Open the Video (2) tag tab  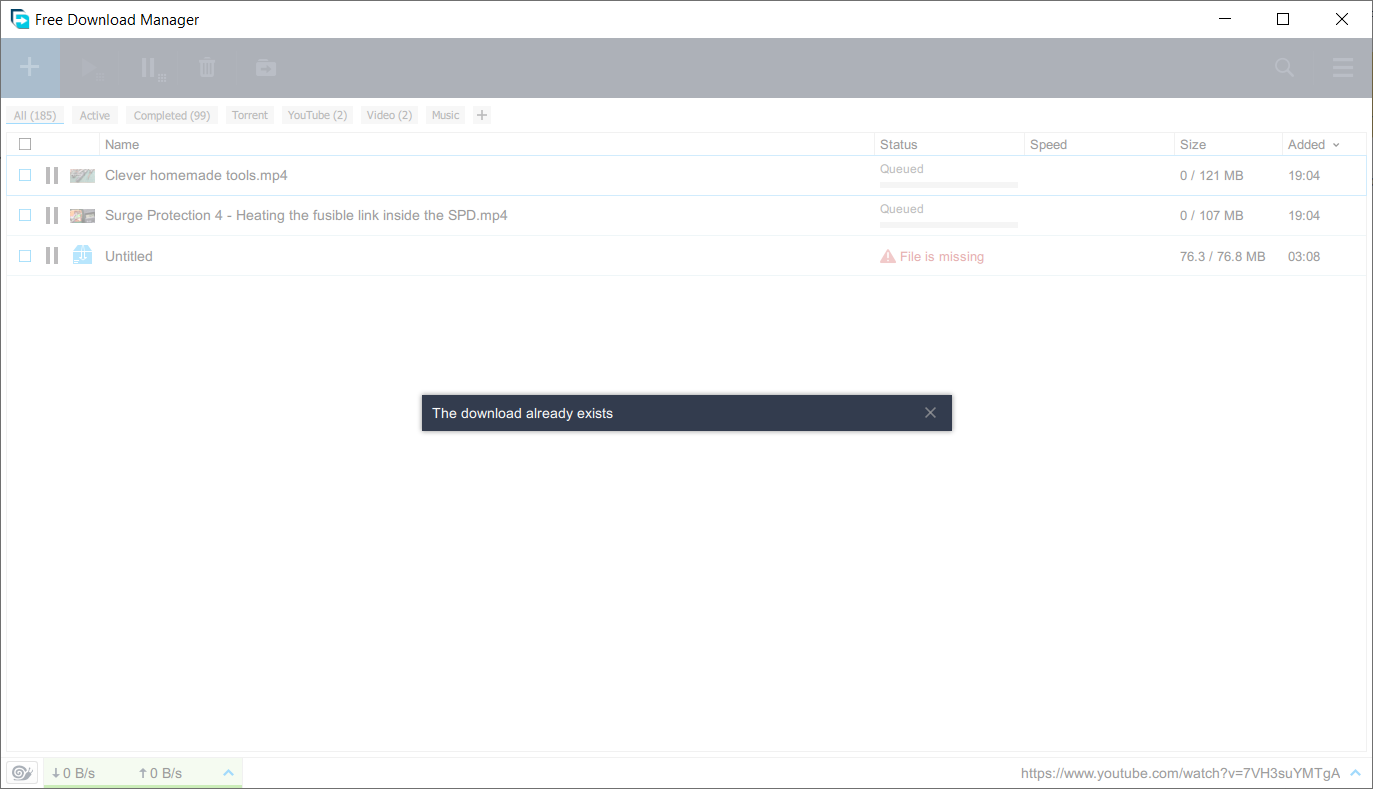tap(389, 115)
